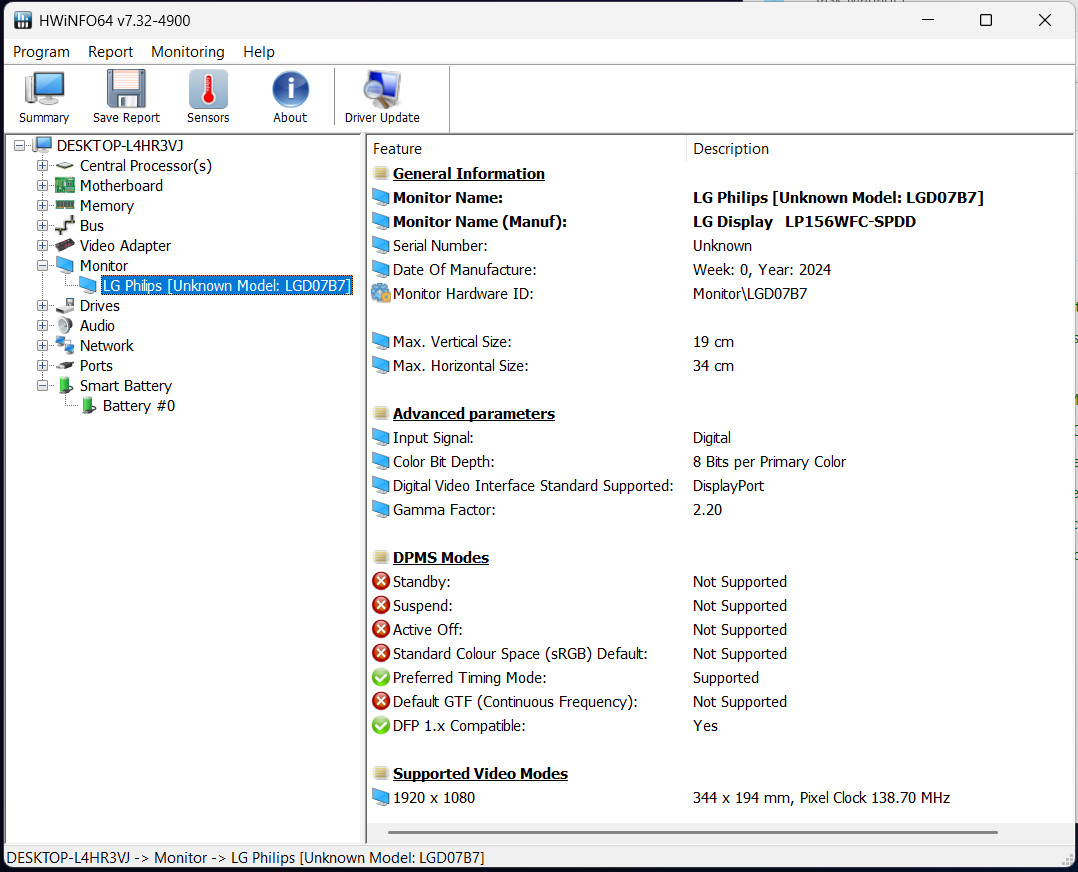Select the Central Processor(s) tree node
Image resolution: width=1078 pixels, height=872 pixels.
point(146,166)
